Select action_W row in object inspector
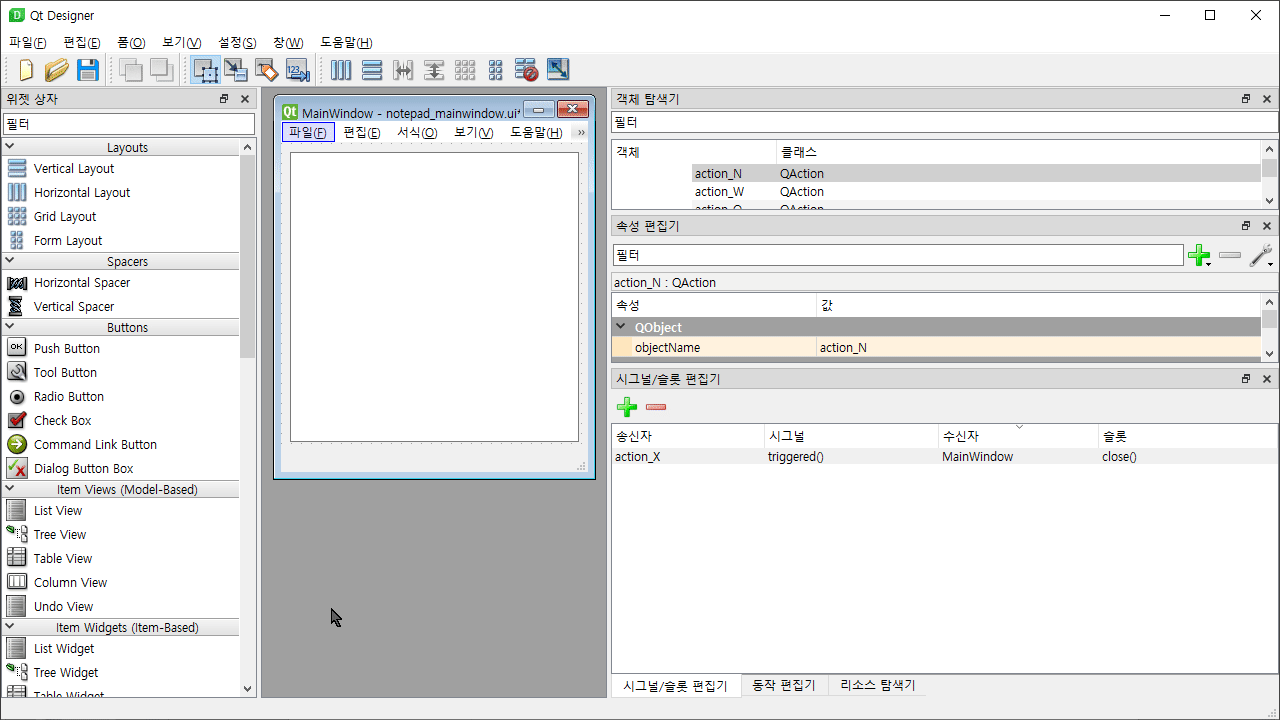Image resolution: width=1280 pixels, height=720 pixels. tap(936, 191)
